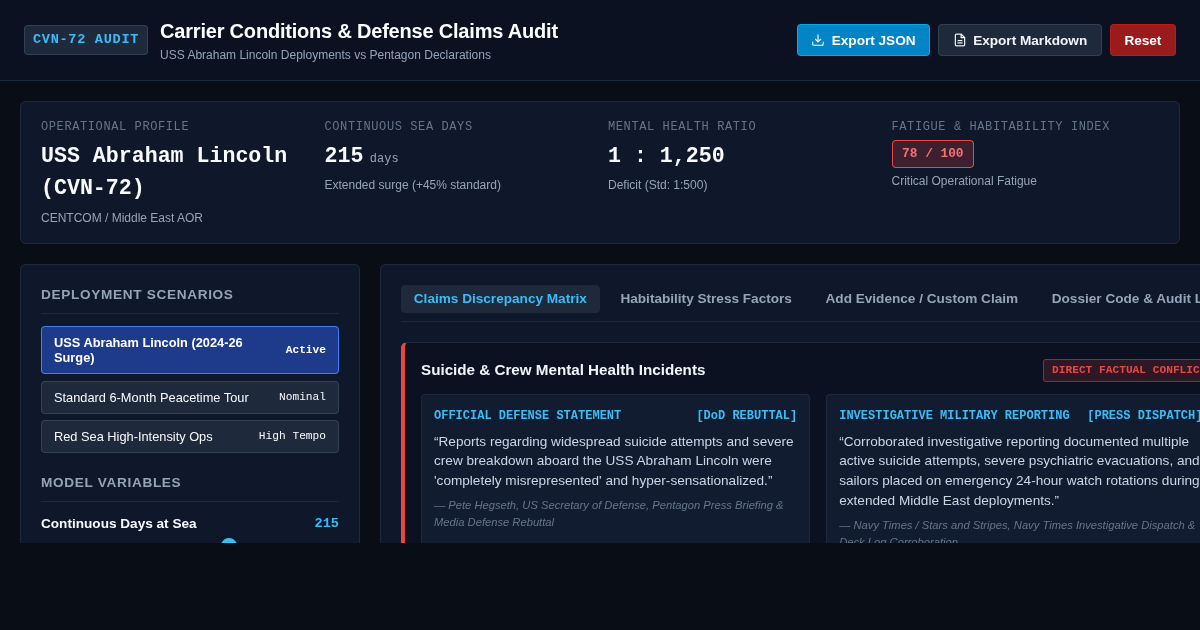Screen dimensions: 1200x630
Task: Click the Deficit (Std: 1:500) note
Action: [x=657, y=185]
